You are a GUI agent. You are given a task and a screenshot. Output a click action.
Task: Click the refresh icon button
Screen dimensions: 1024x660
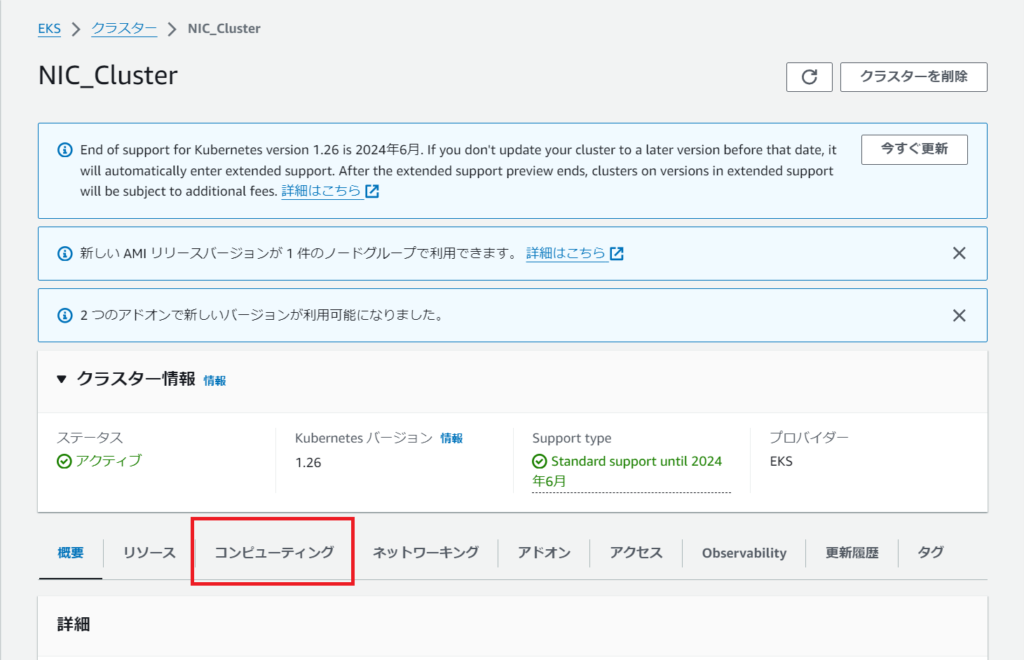[x=808, y=77]
